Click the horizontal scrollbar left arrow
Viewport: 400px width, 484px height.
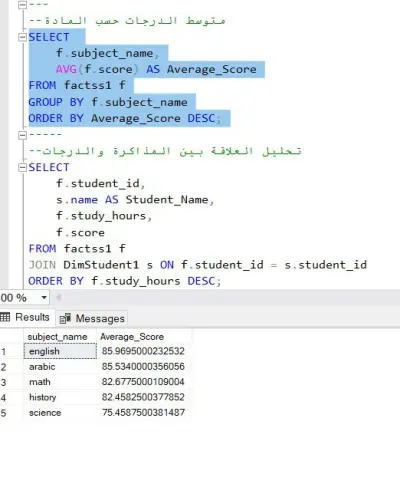[58, 297]
